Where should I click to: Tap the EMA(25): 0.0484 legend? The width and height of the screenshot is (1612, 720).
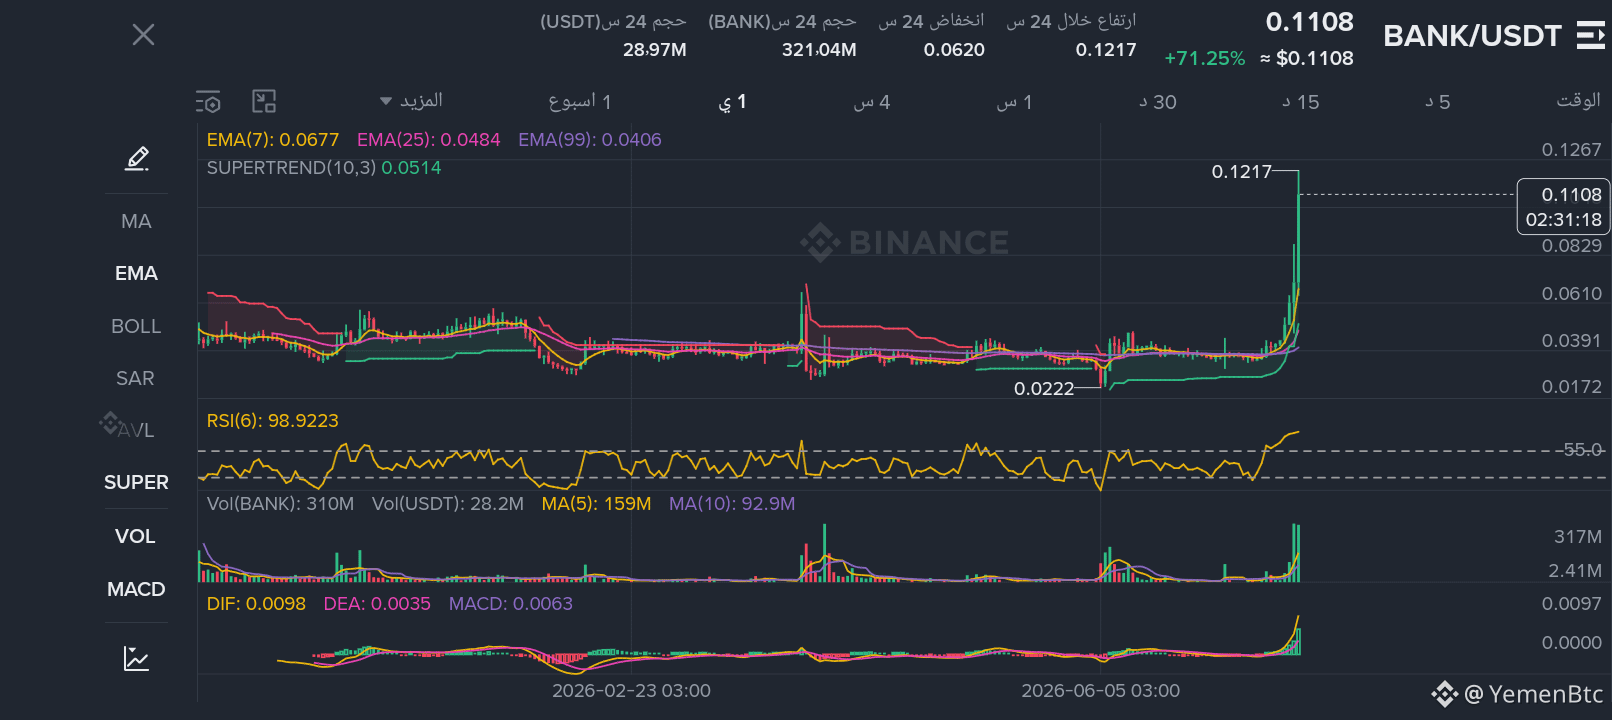429,140
